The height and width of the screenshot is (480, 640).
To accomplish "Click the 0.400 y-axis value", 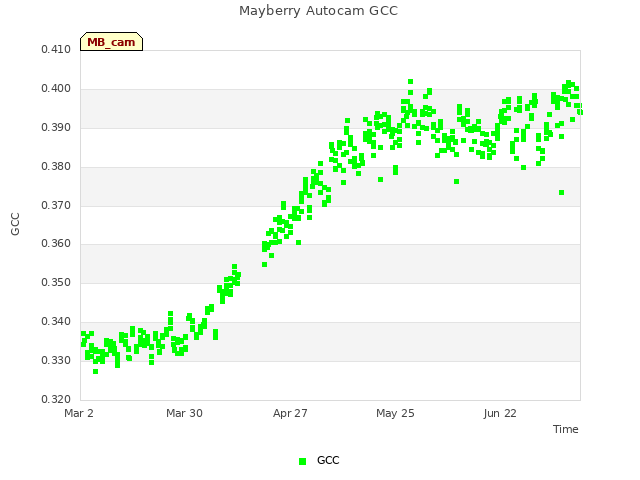I will pos(56,88).
